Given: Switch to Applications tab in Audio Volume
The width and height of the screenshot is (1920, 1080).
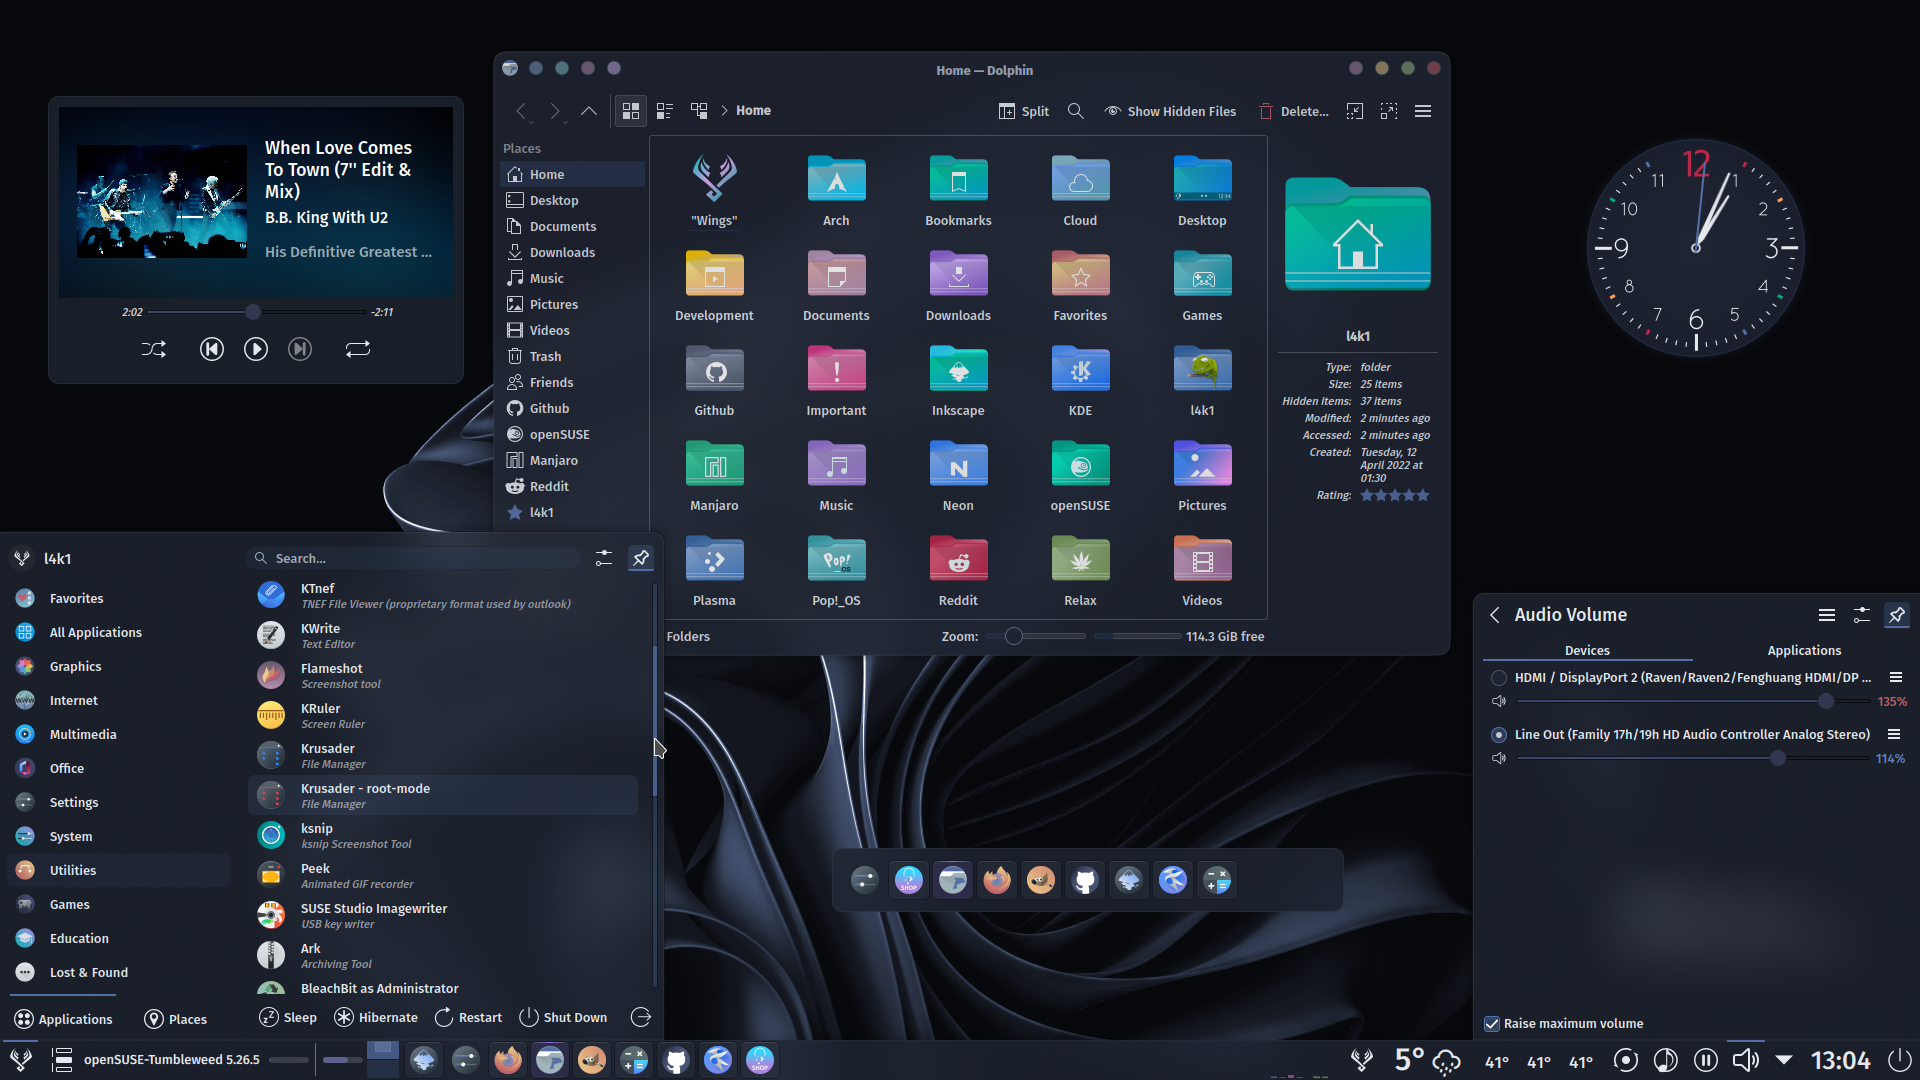Looking at the screenshot, I should (x=1804, y=650).
